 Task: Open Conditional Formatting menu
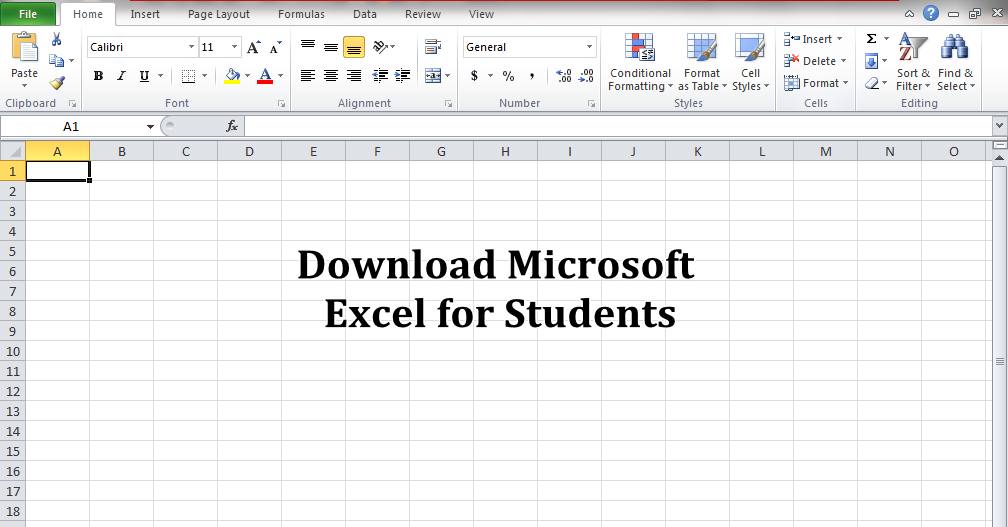tap(640, 63)
